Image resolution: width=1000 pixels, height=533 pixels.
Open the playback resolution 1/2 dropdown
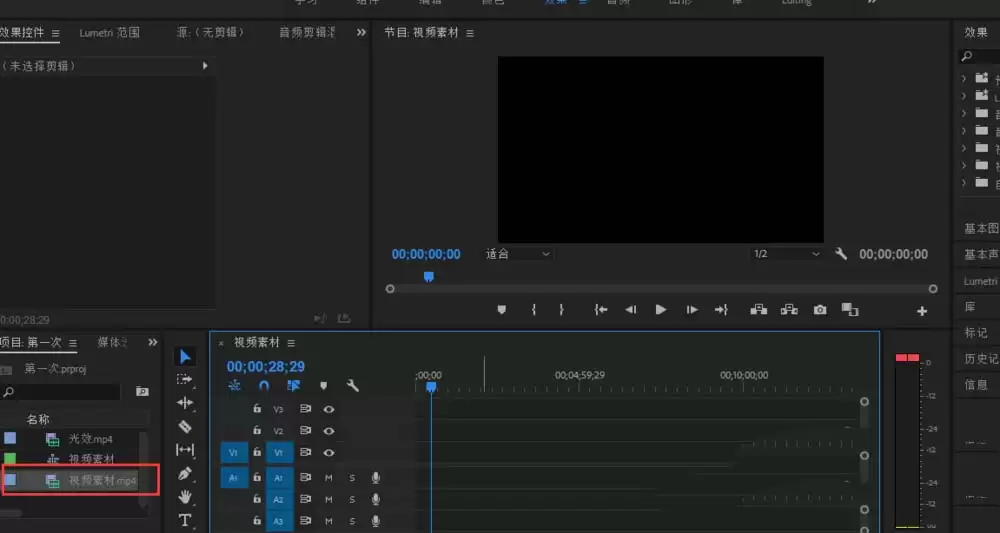786,254
